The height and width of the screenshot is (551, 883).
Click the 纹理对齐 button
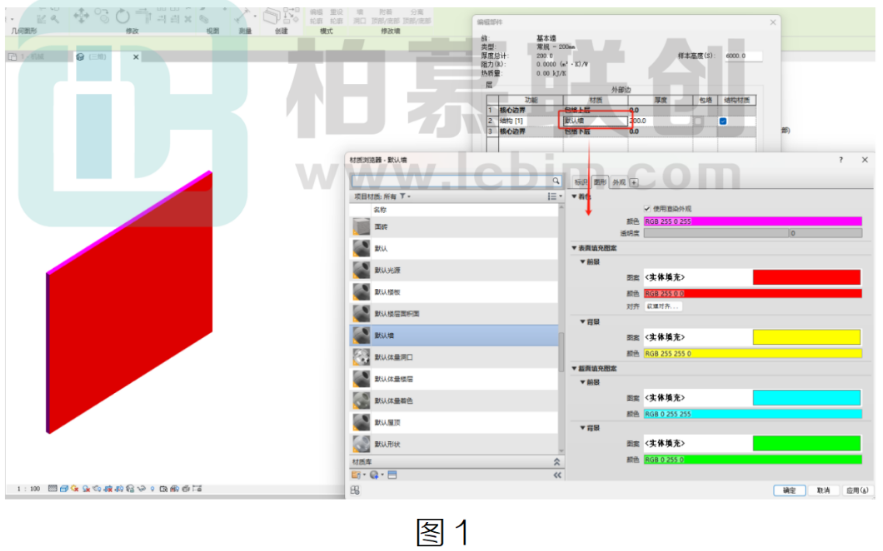pyautogui.click(x=662, y=306)
